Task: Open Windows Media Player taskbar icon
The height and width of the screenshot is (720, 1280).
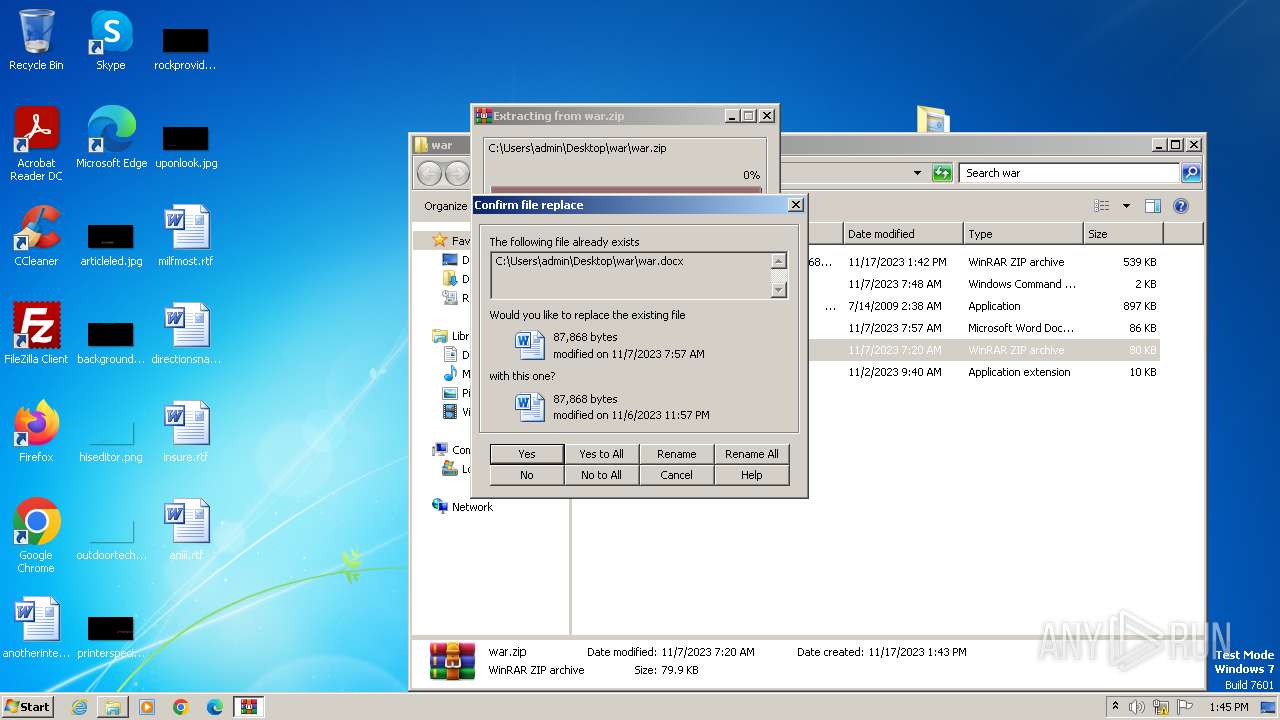Action: 147,707
